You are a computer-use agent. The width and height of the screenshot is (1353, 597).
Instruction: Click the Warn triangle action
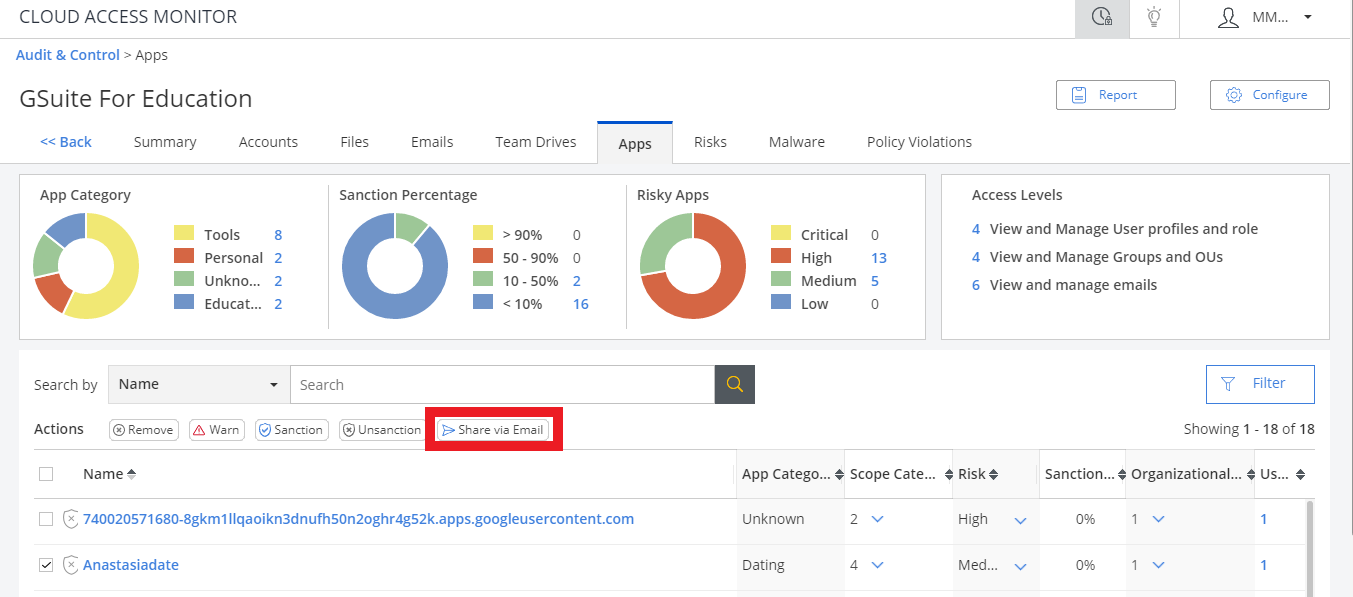(x=216, y=430)
